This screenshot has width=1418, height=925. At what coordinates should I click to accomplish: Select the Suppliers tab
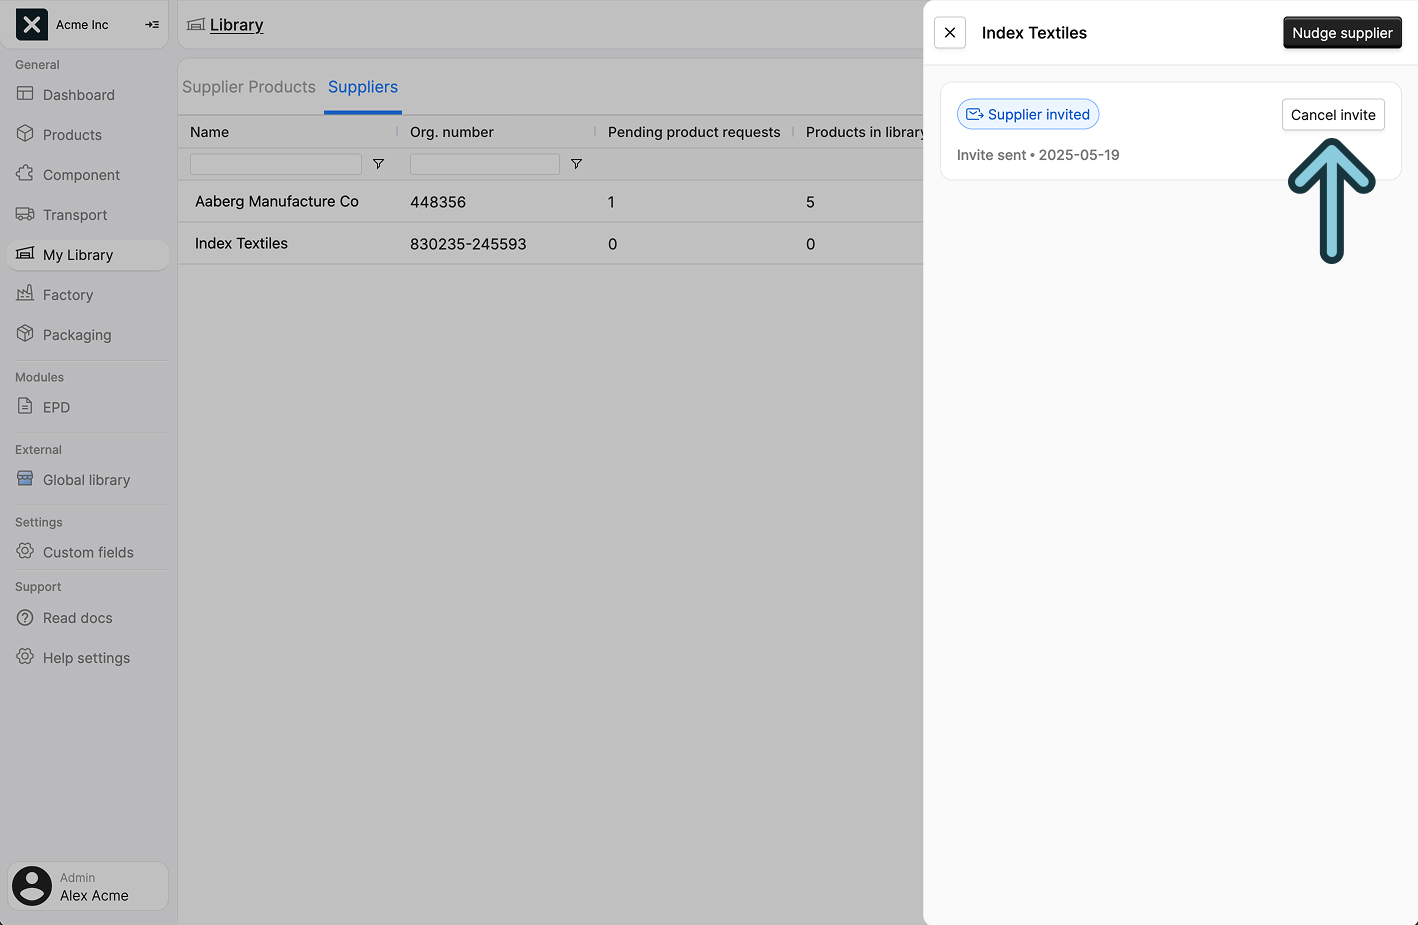363,87
